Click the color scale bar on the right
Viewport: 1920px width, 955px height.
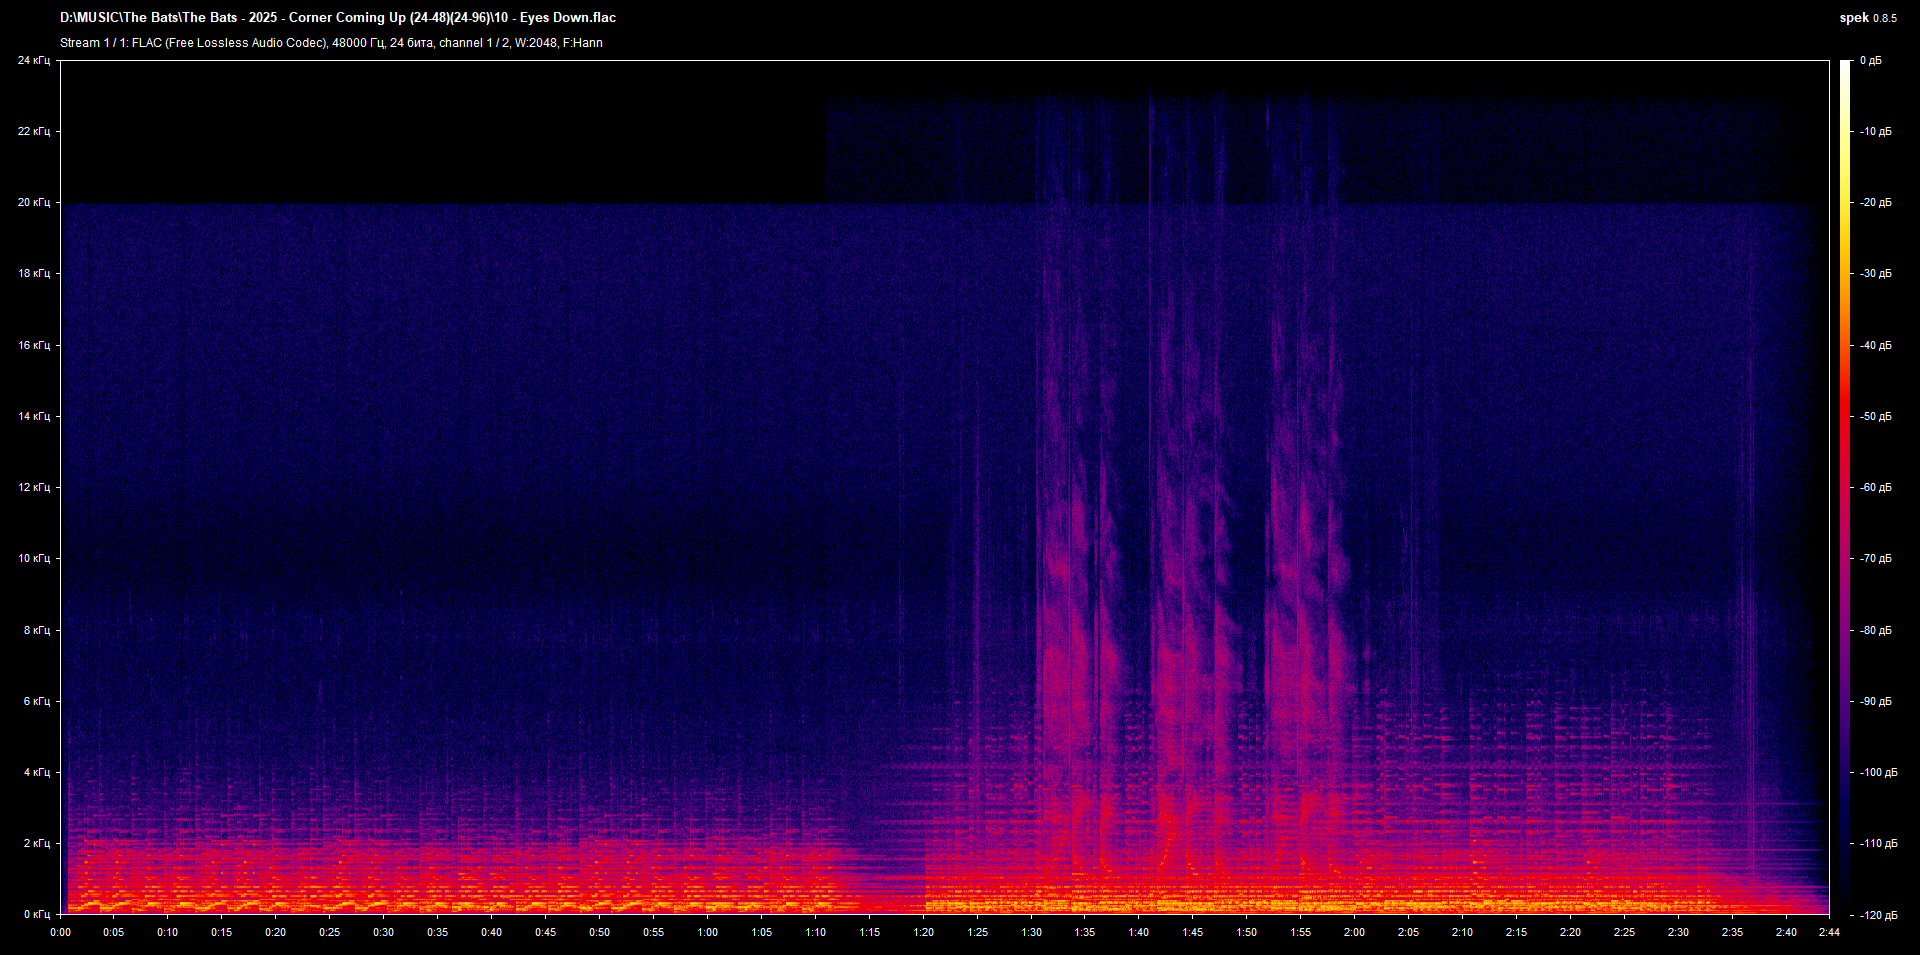(x=1845, y=487)
